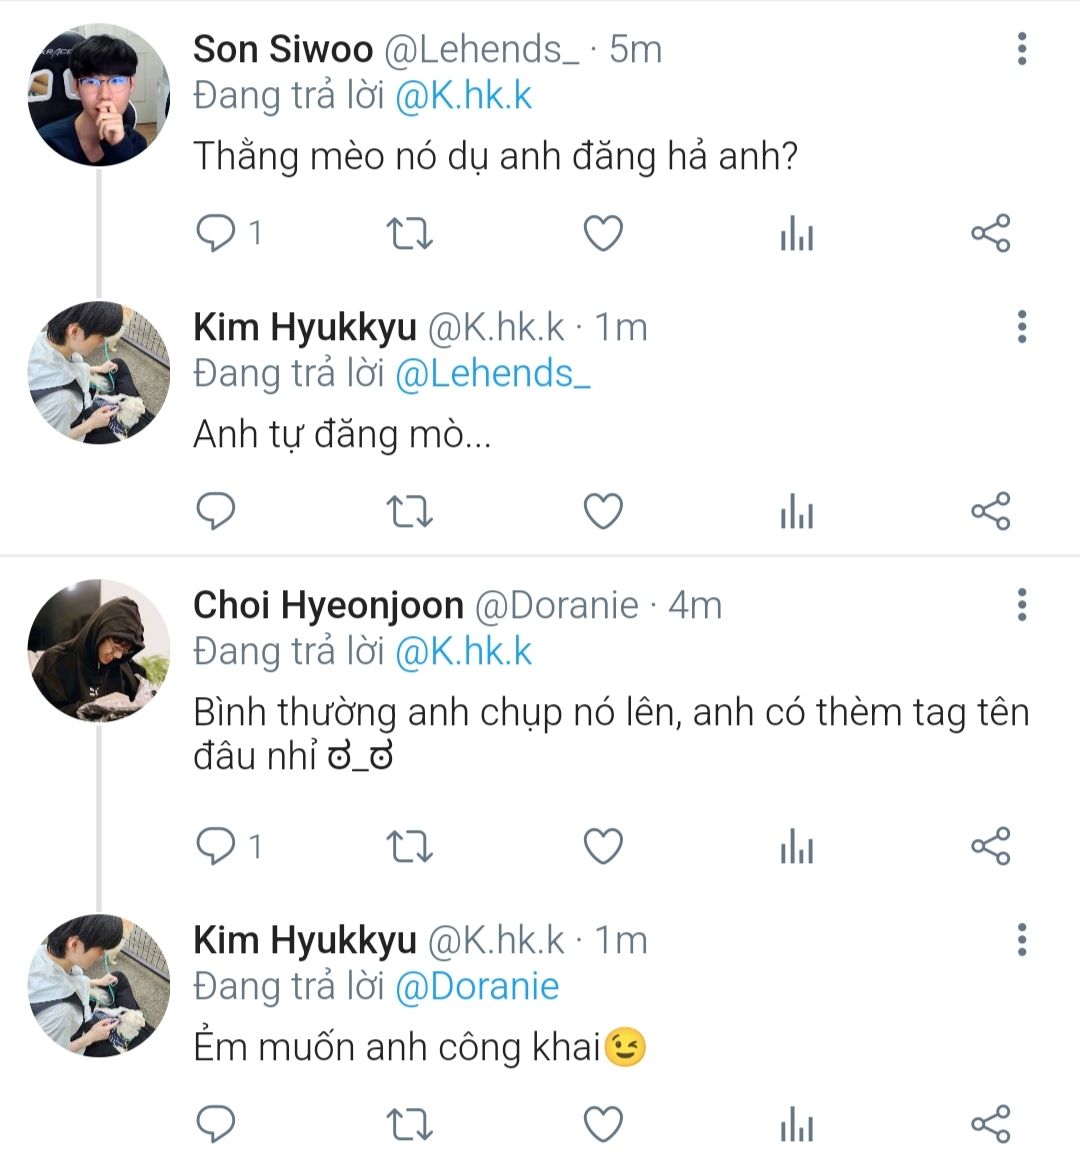Share Kim Hyukkyu's 'Ẻm muốn anh công khai' tweet
The image size is (1080, 1160).
[991, 1124]
